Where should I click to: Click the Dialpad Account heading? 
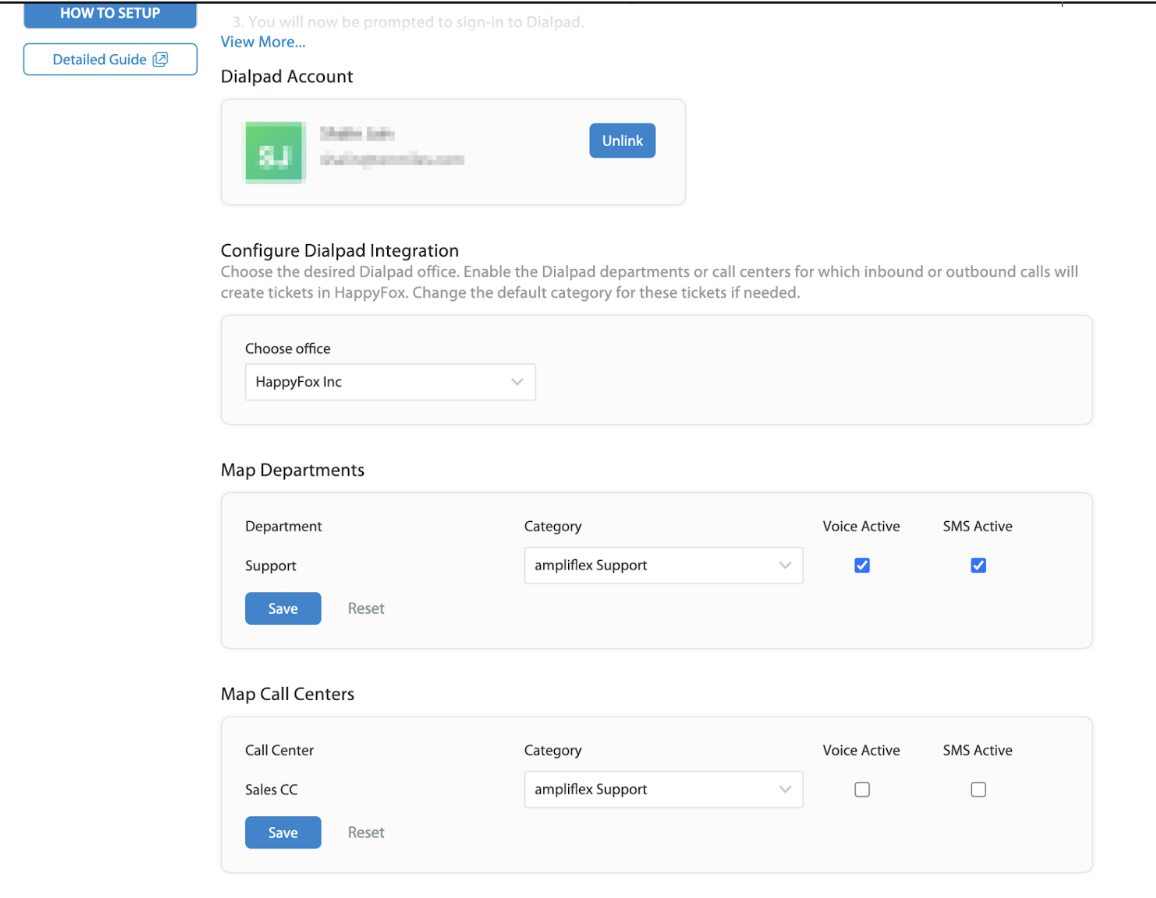tap(287, 77)
